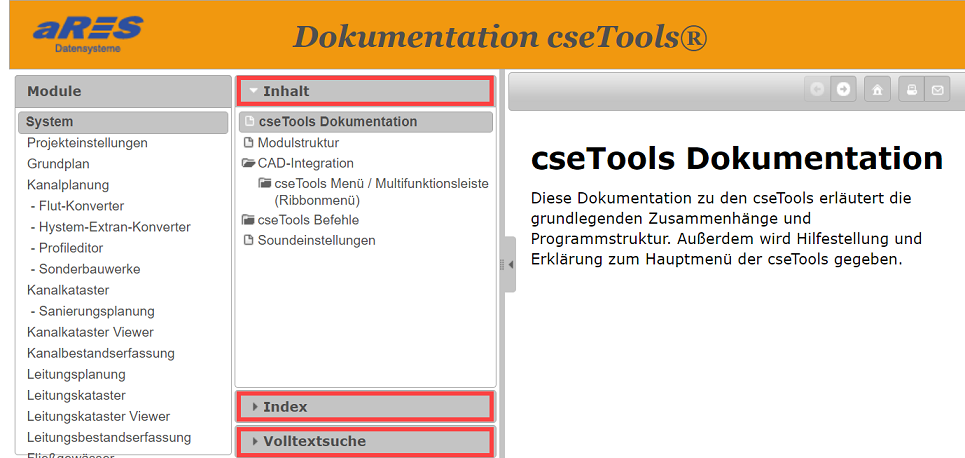Select Soundeinstellungen in the contents tree
Image resolution: width=965 pixels, height=458 pixels.
[316, 241]
